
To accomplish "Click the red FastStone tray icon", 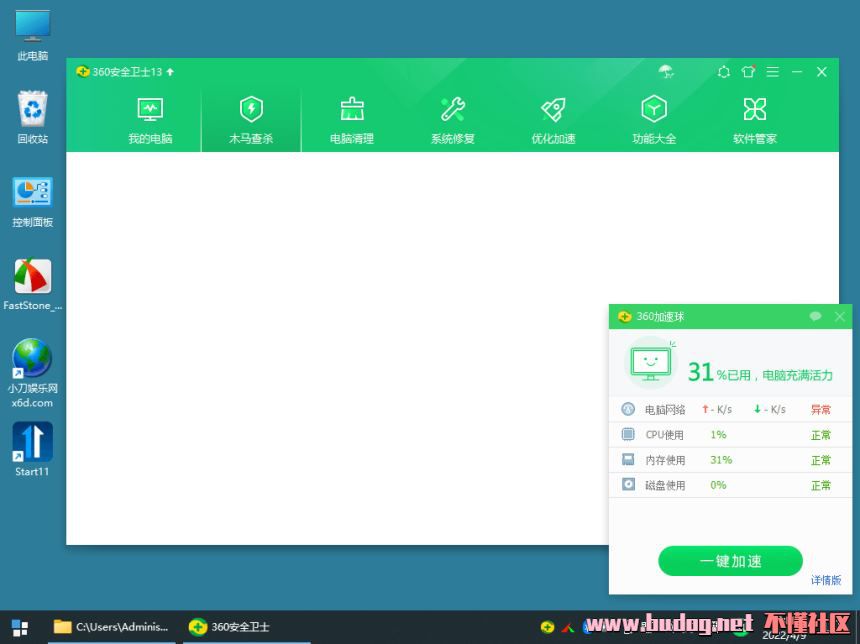I will [567, 627].
